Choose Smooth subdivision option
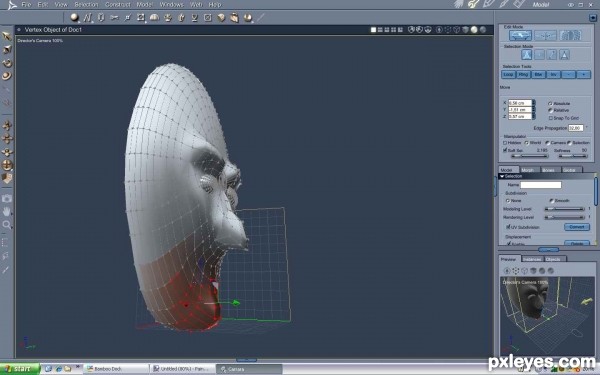Image resolution: width=600 pixels, height=375 pixels. coord(551,201)
